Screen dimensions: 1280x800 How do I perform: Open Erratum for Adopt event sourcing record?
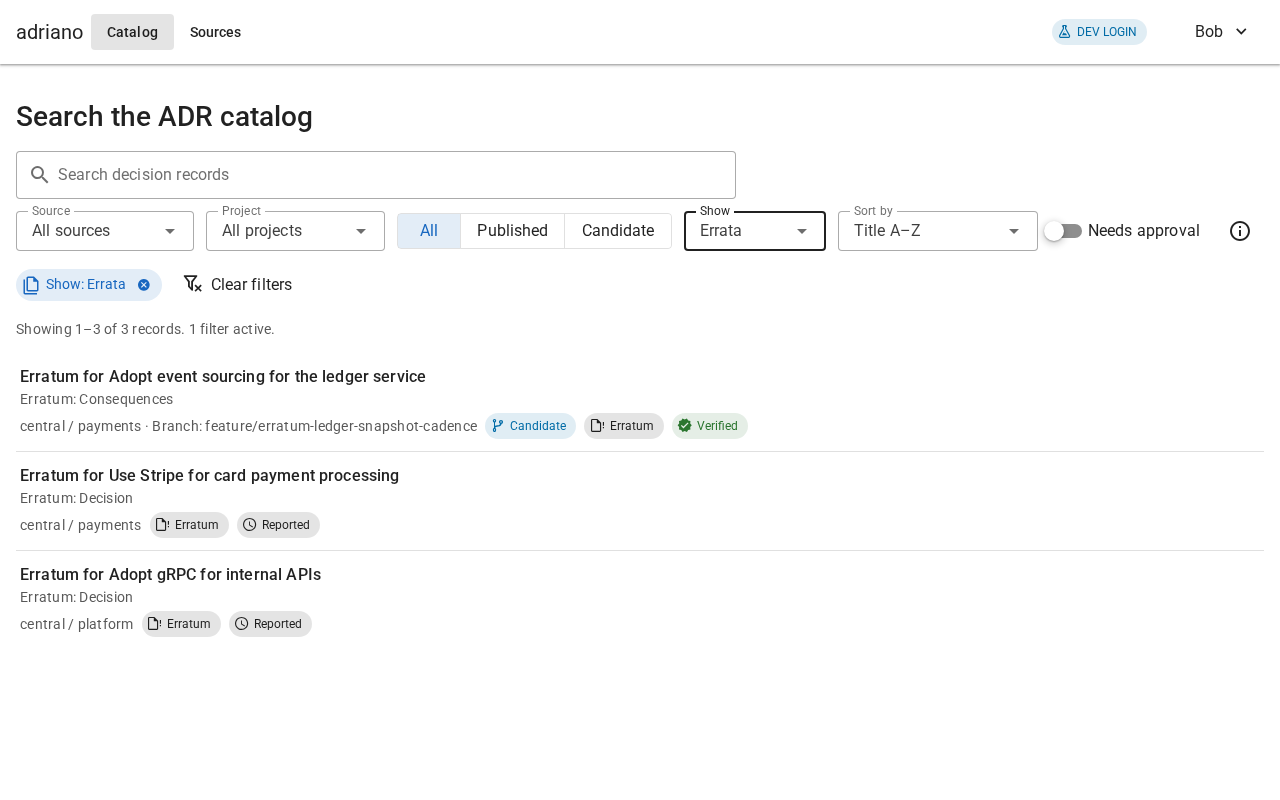click(x=223, y=377)
